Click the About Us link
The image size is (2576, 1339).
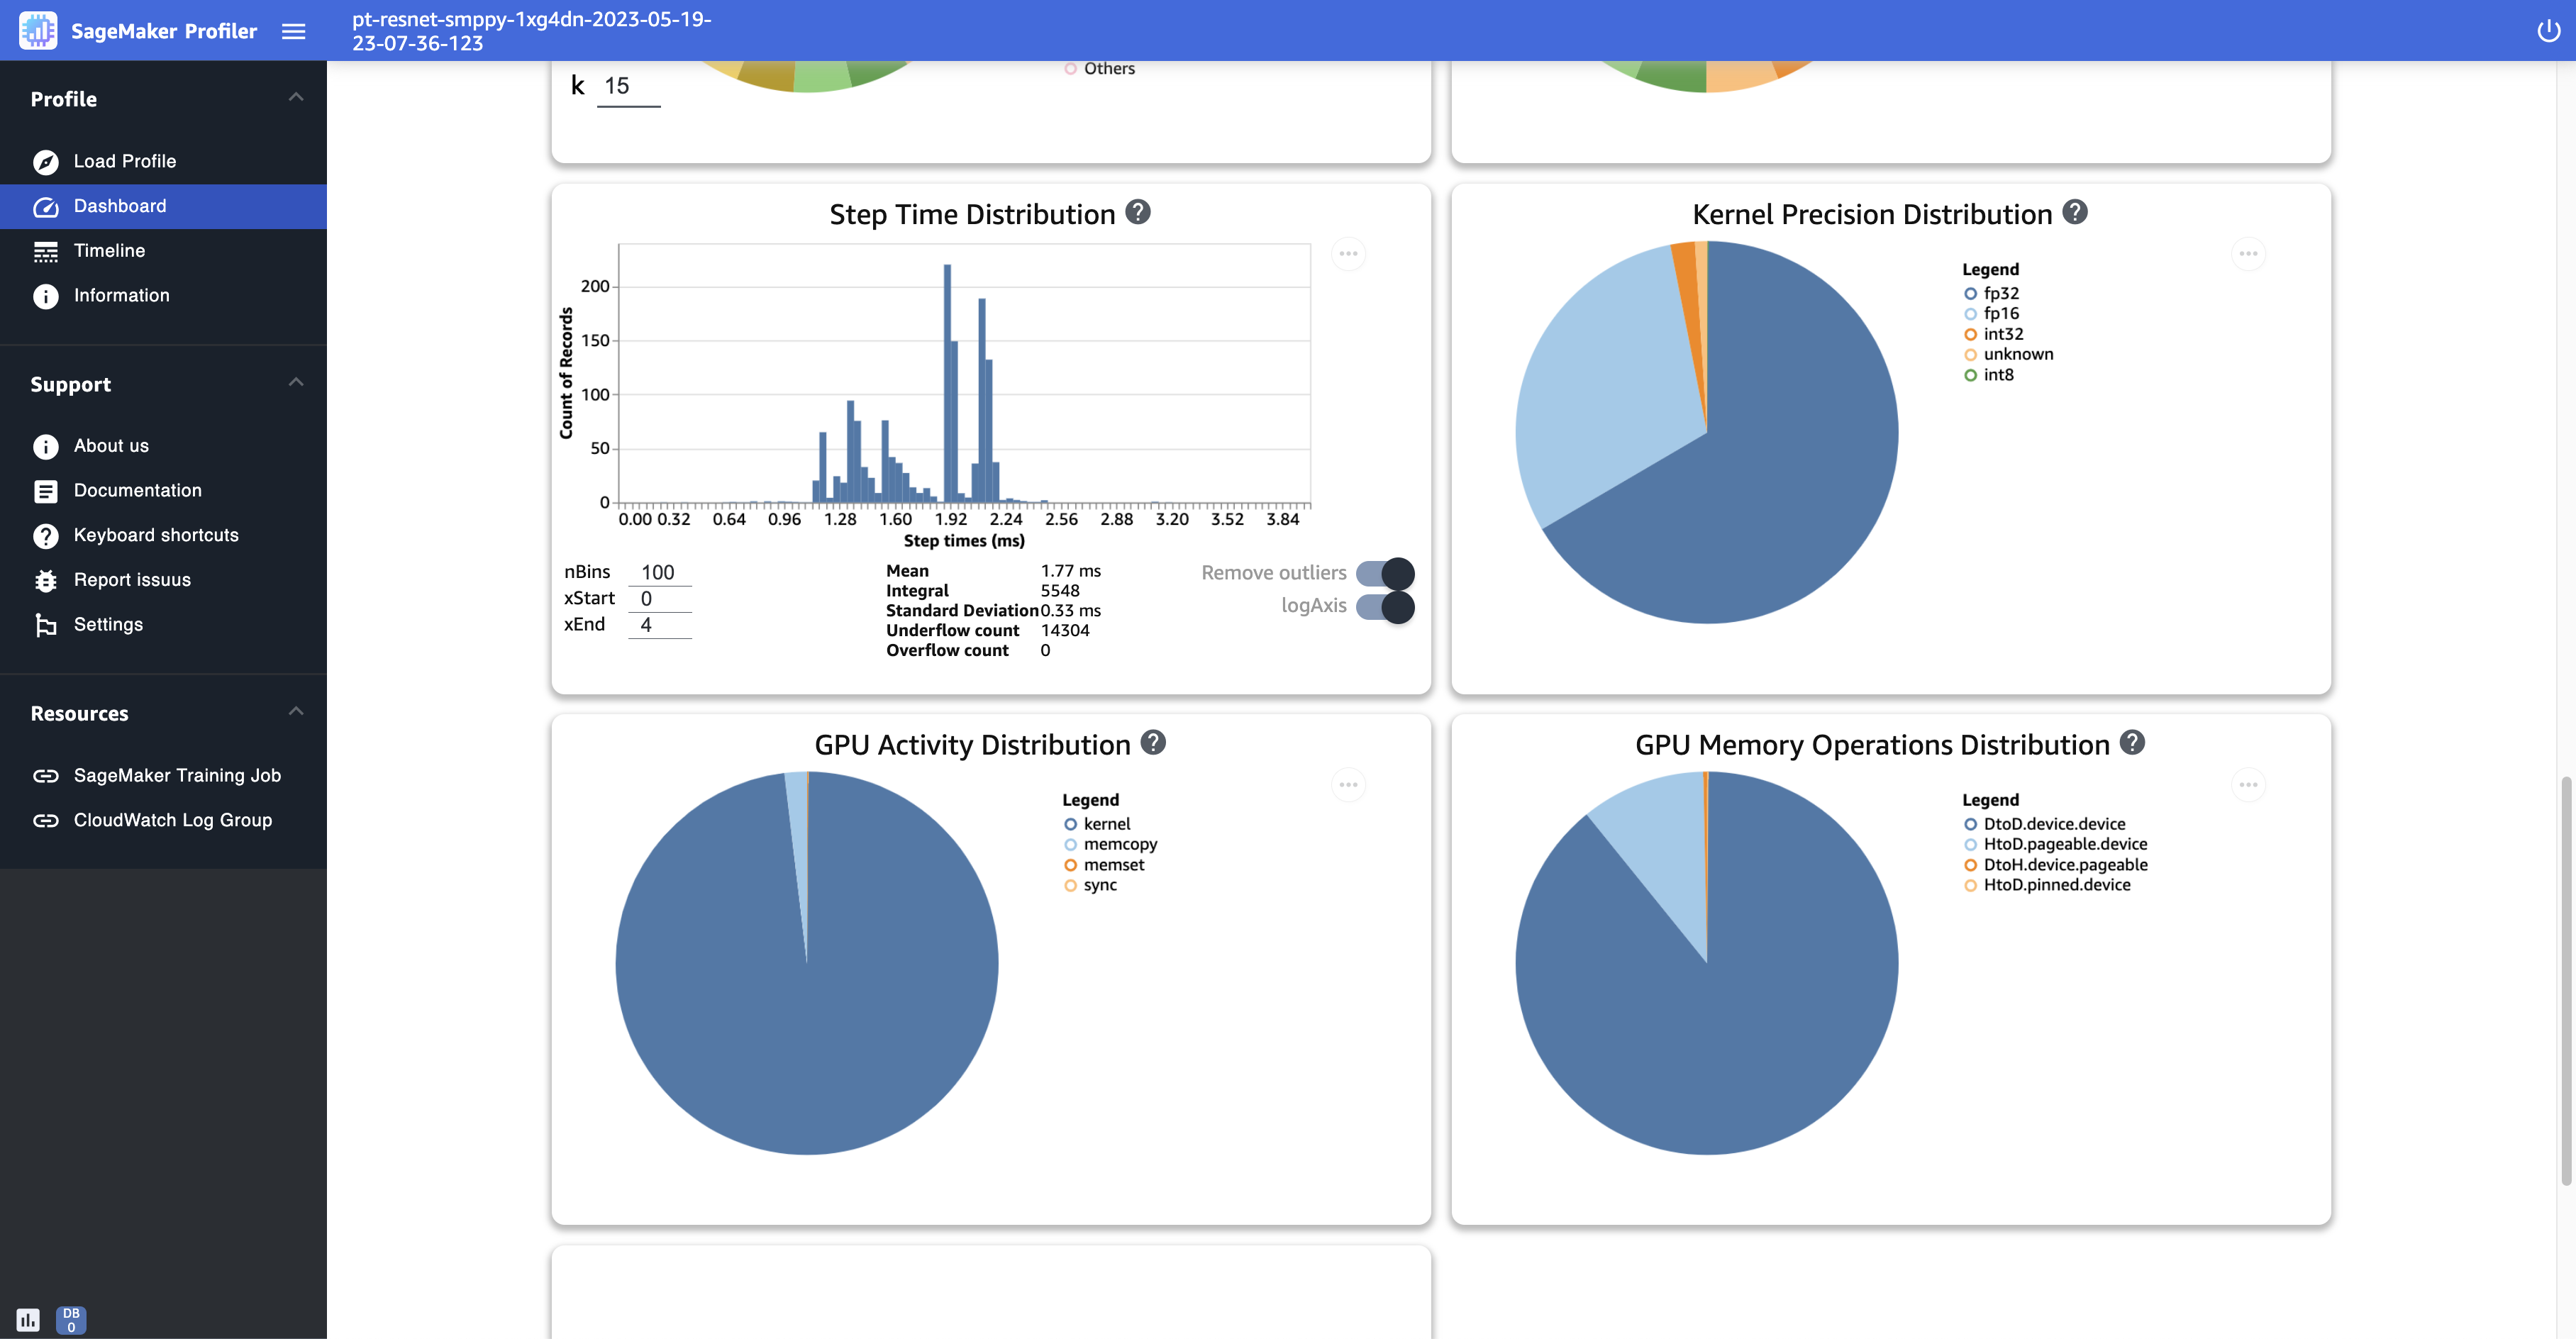(x=111, y=445)
